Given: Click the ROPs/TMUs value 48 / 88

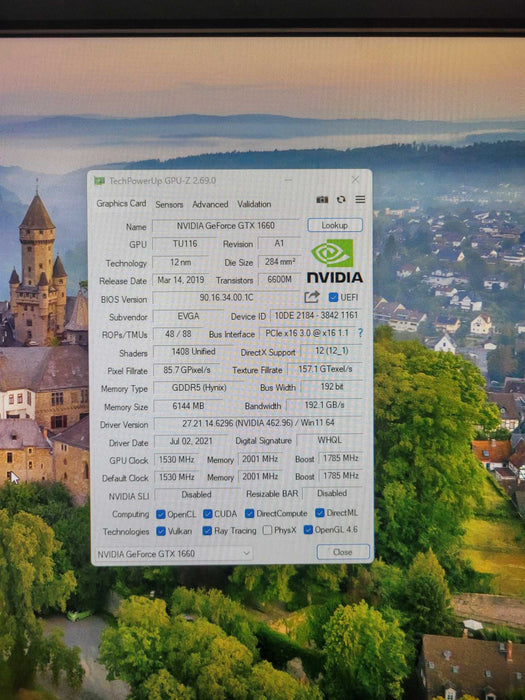Looking at the screenshot, I should coord(178,334).
